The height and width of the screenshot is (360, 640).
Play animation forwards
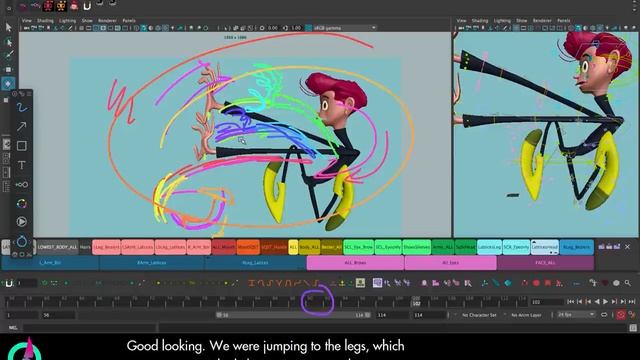(x=606, y=302)
